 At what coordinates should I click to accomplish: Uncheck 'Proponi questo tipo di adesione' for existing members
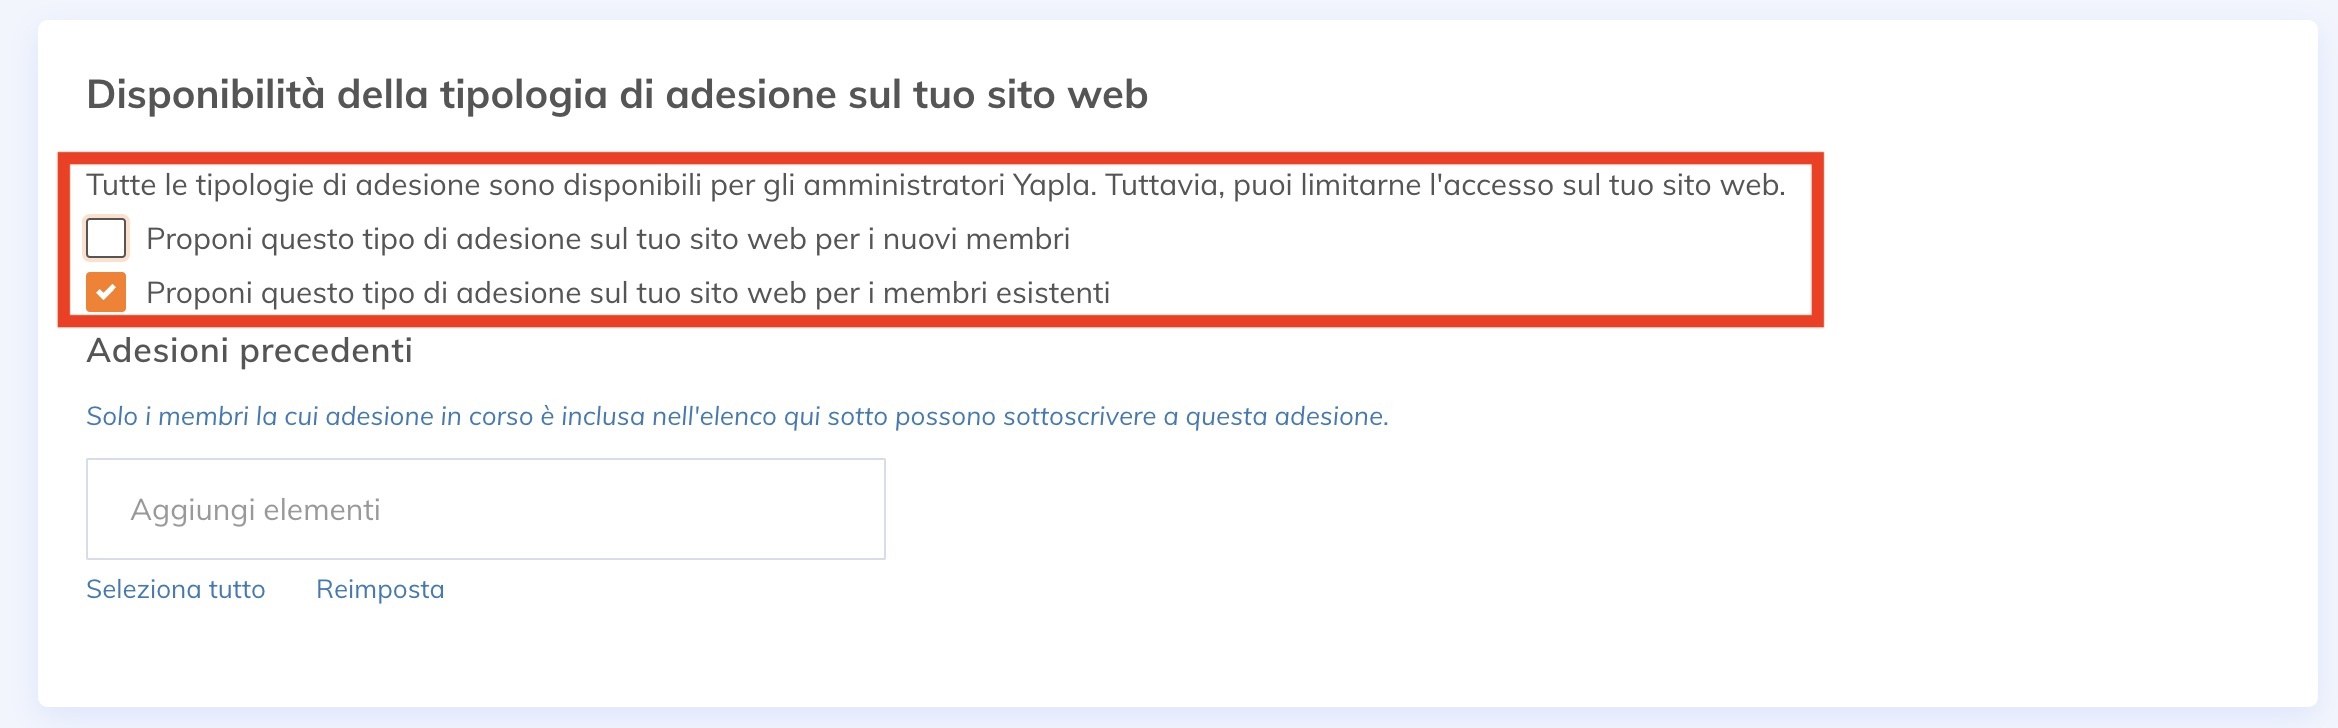(105, 293)
